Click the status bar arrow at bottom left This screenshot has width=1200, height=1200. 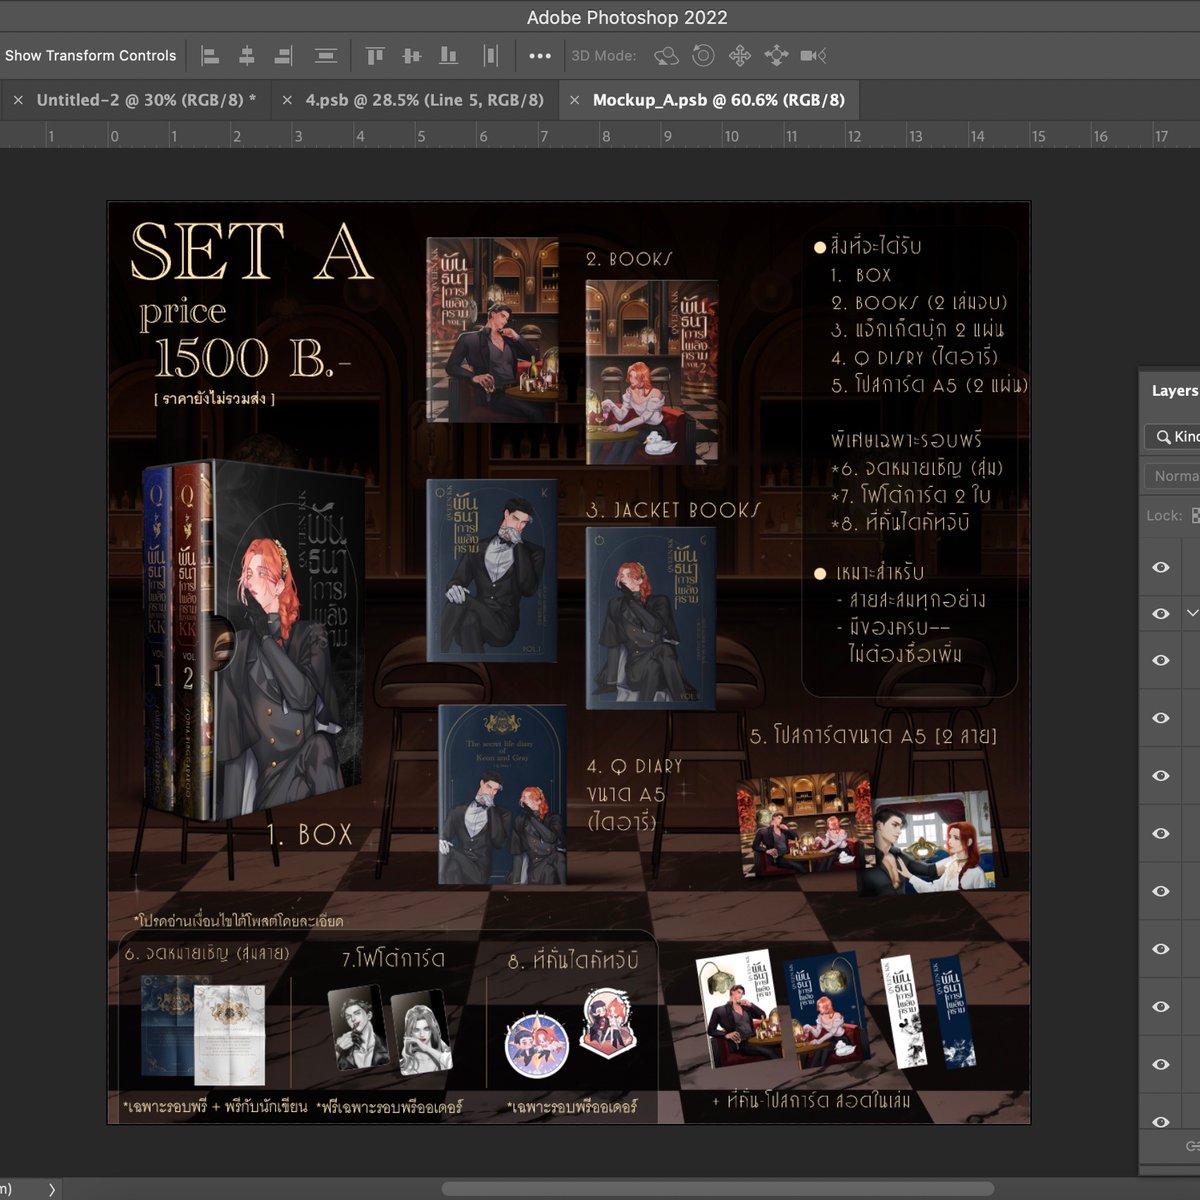click(52, 1189)
